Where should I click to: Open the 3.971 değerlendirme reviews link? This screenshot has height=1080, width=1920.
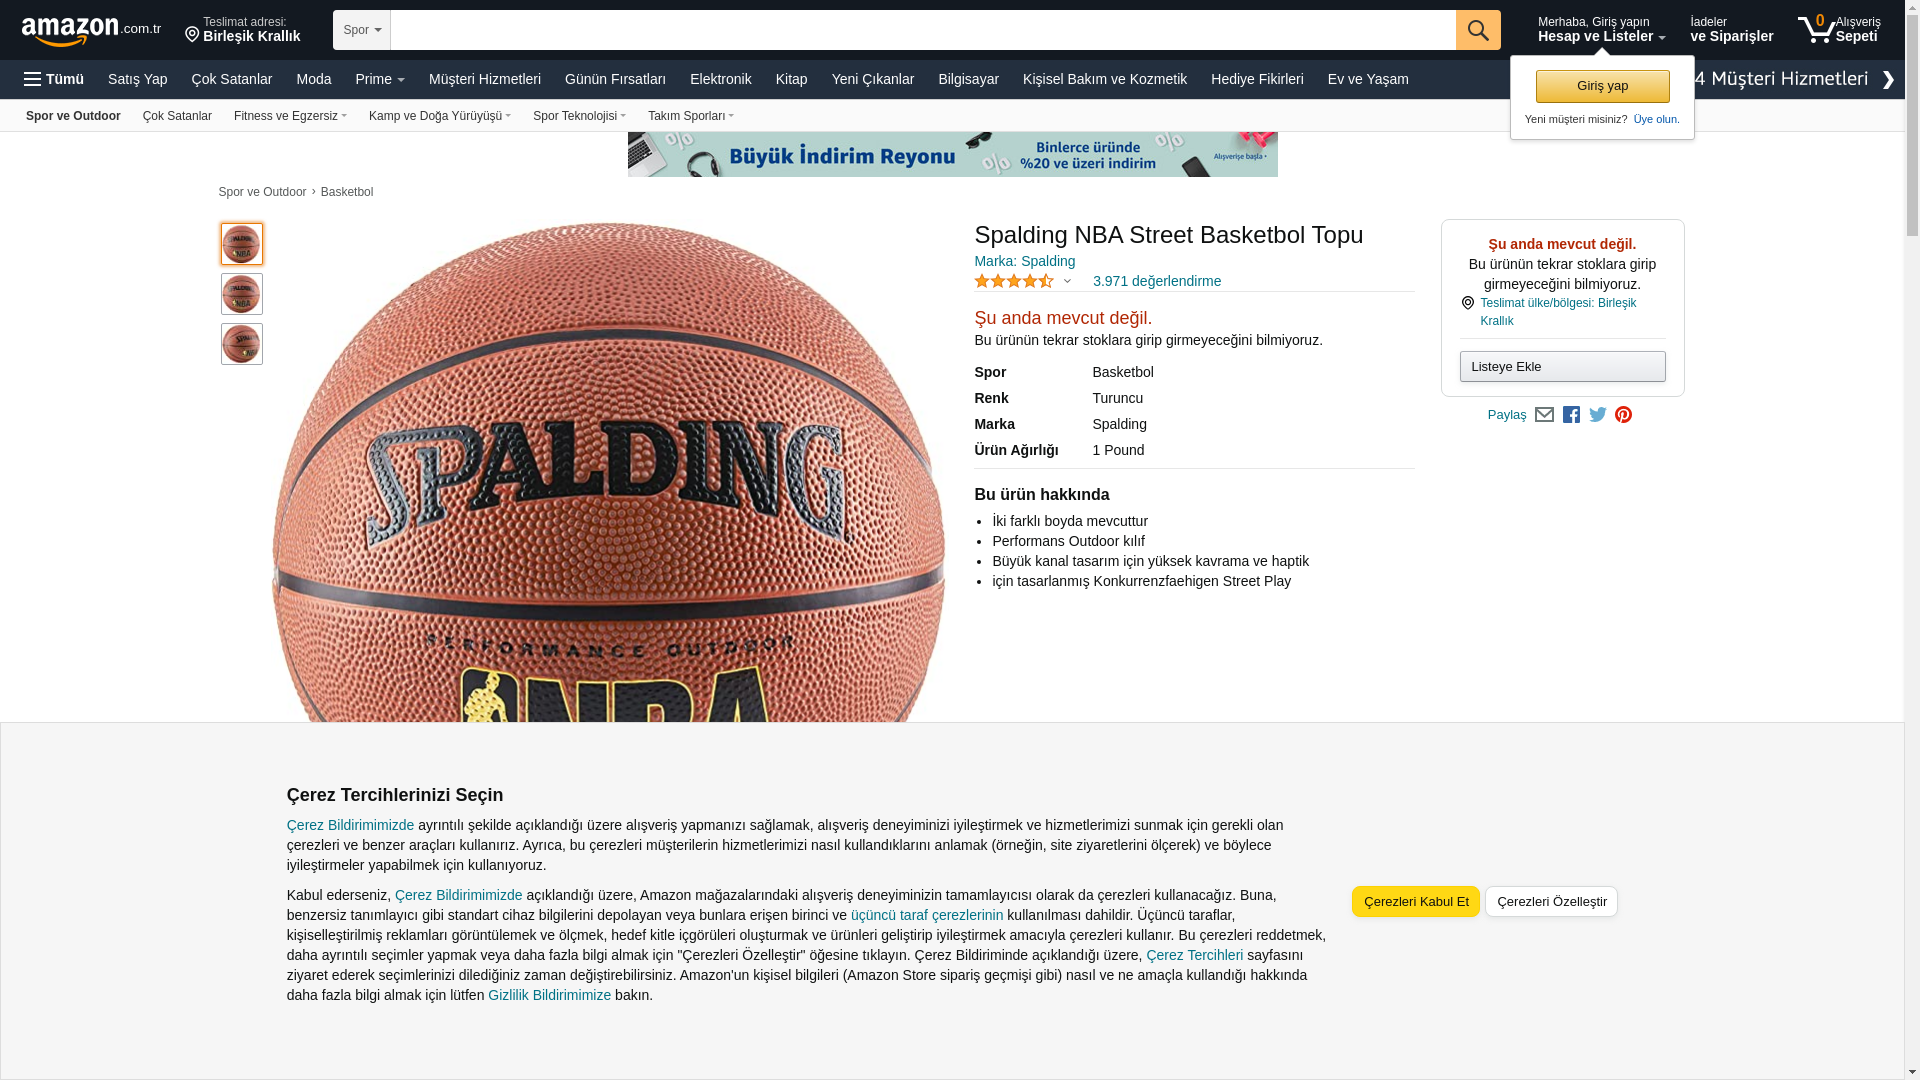(x=1157, y=281)
